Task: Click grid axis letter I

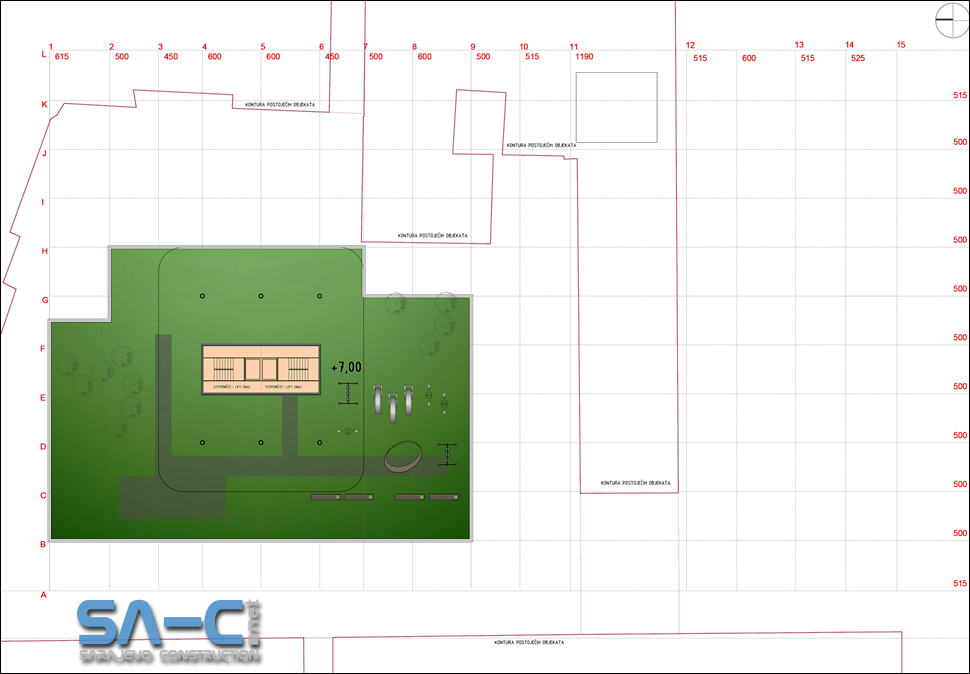Action: point(43,202)
